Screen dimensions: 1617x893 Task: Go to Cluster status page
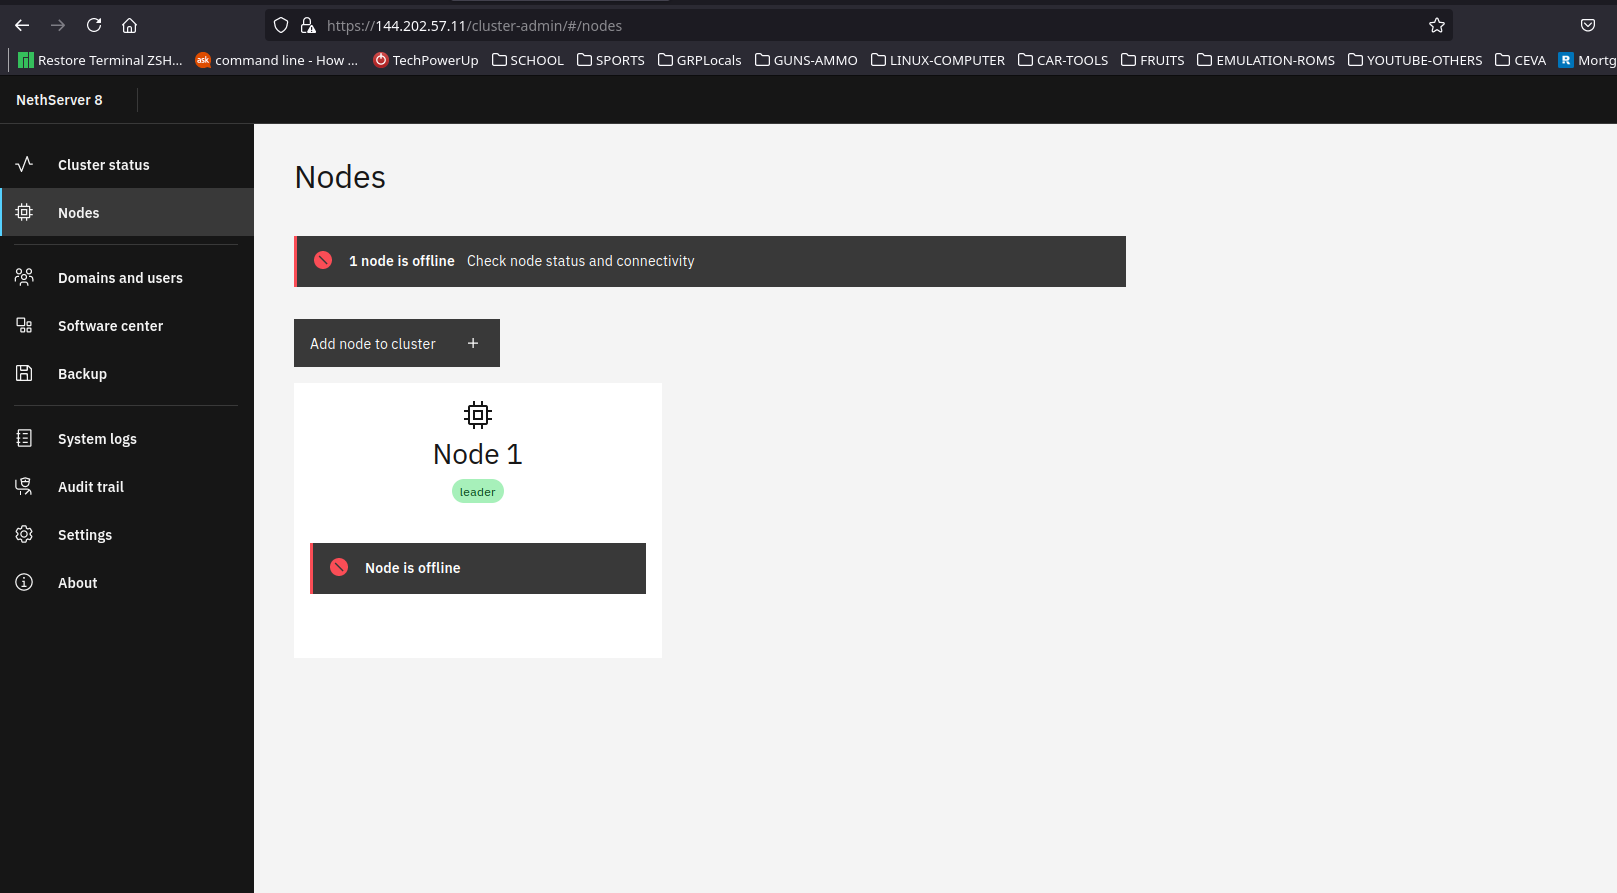point(127,164)
